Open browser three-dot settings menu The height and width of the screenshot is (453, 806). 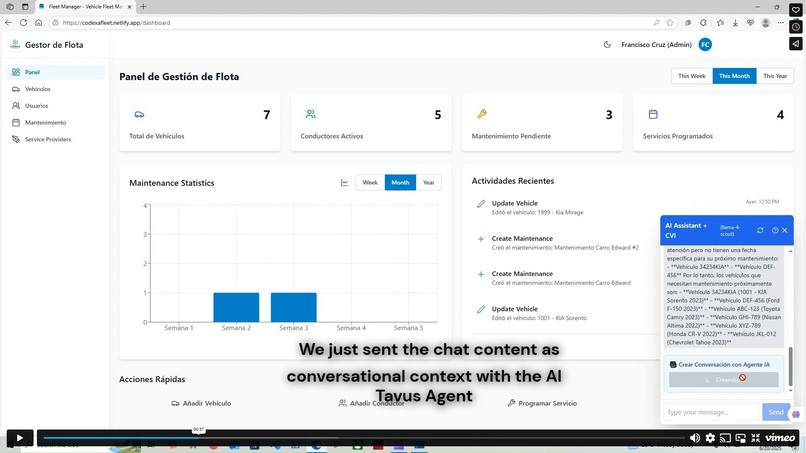(x=780, y=23)
